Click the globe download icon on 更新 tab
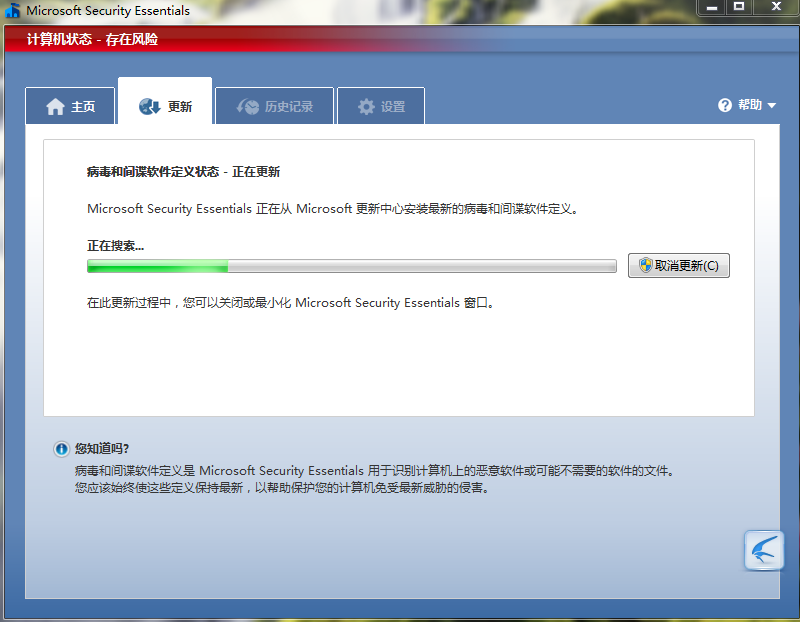Image resolution: width=800 pixels, height=622 pixels. pyautogui.click(x=149, y=107)
